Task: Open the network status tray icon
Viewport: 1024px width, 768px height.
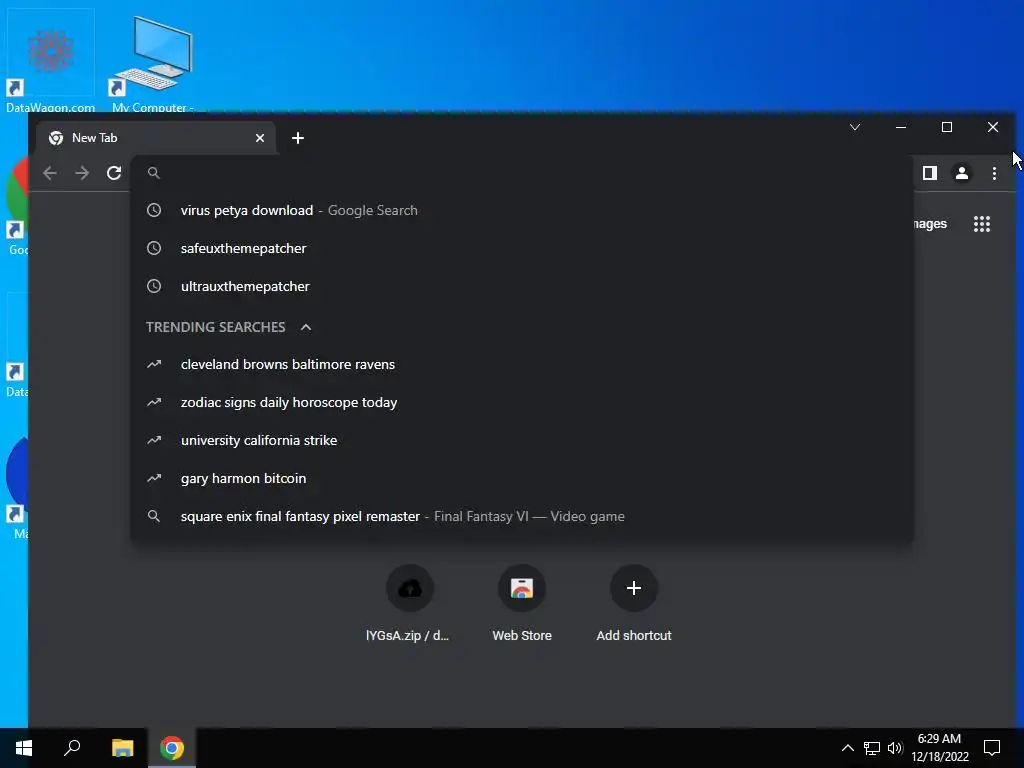Action: [872, 748]
